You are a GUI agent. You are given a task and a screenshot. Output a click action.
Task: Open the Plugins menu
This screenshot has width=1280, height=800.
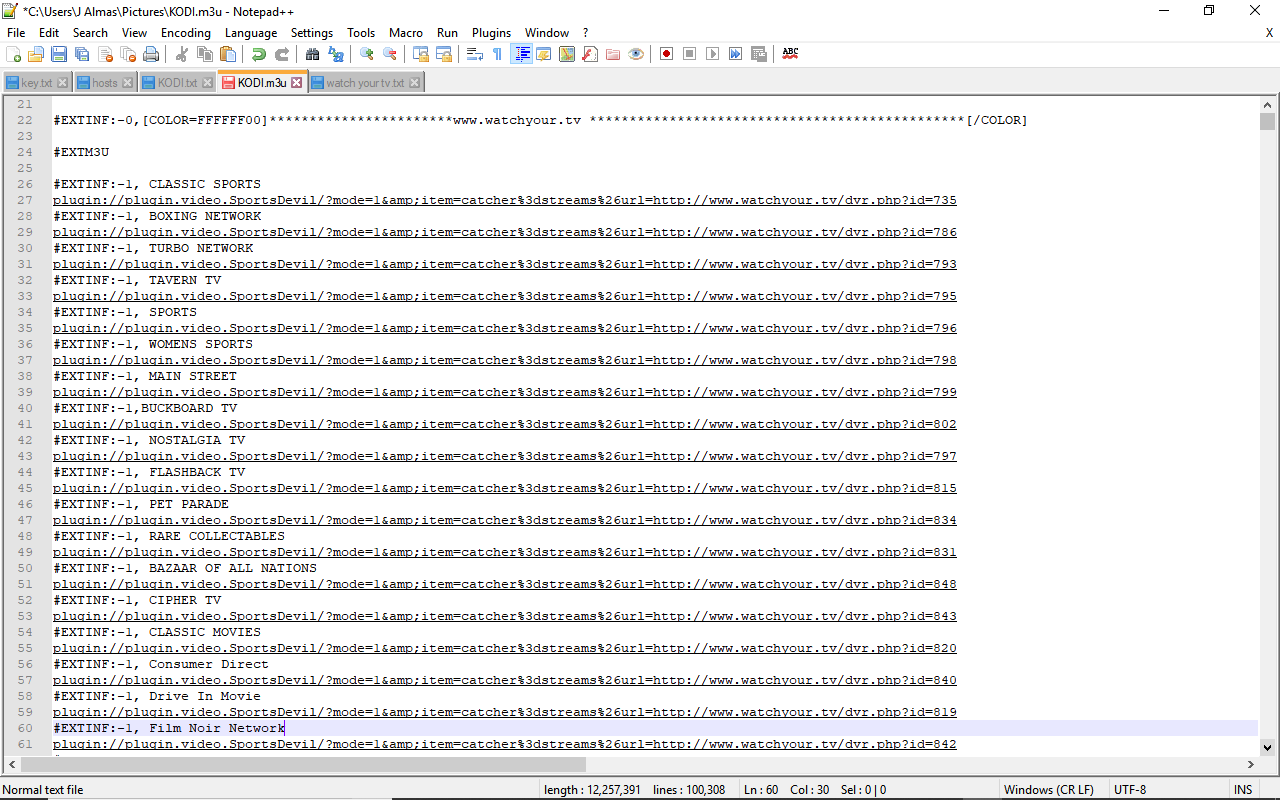[x=491, y=33]
